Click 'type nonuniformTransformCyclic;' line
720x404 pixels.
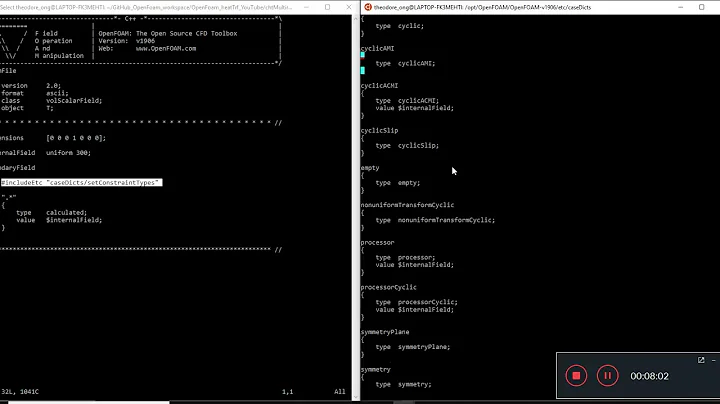click(x=435, y=220)
